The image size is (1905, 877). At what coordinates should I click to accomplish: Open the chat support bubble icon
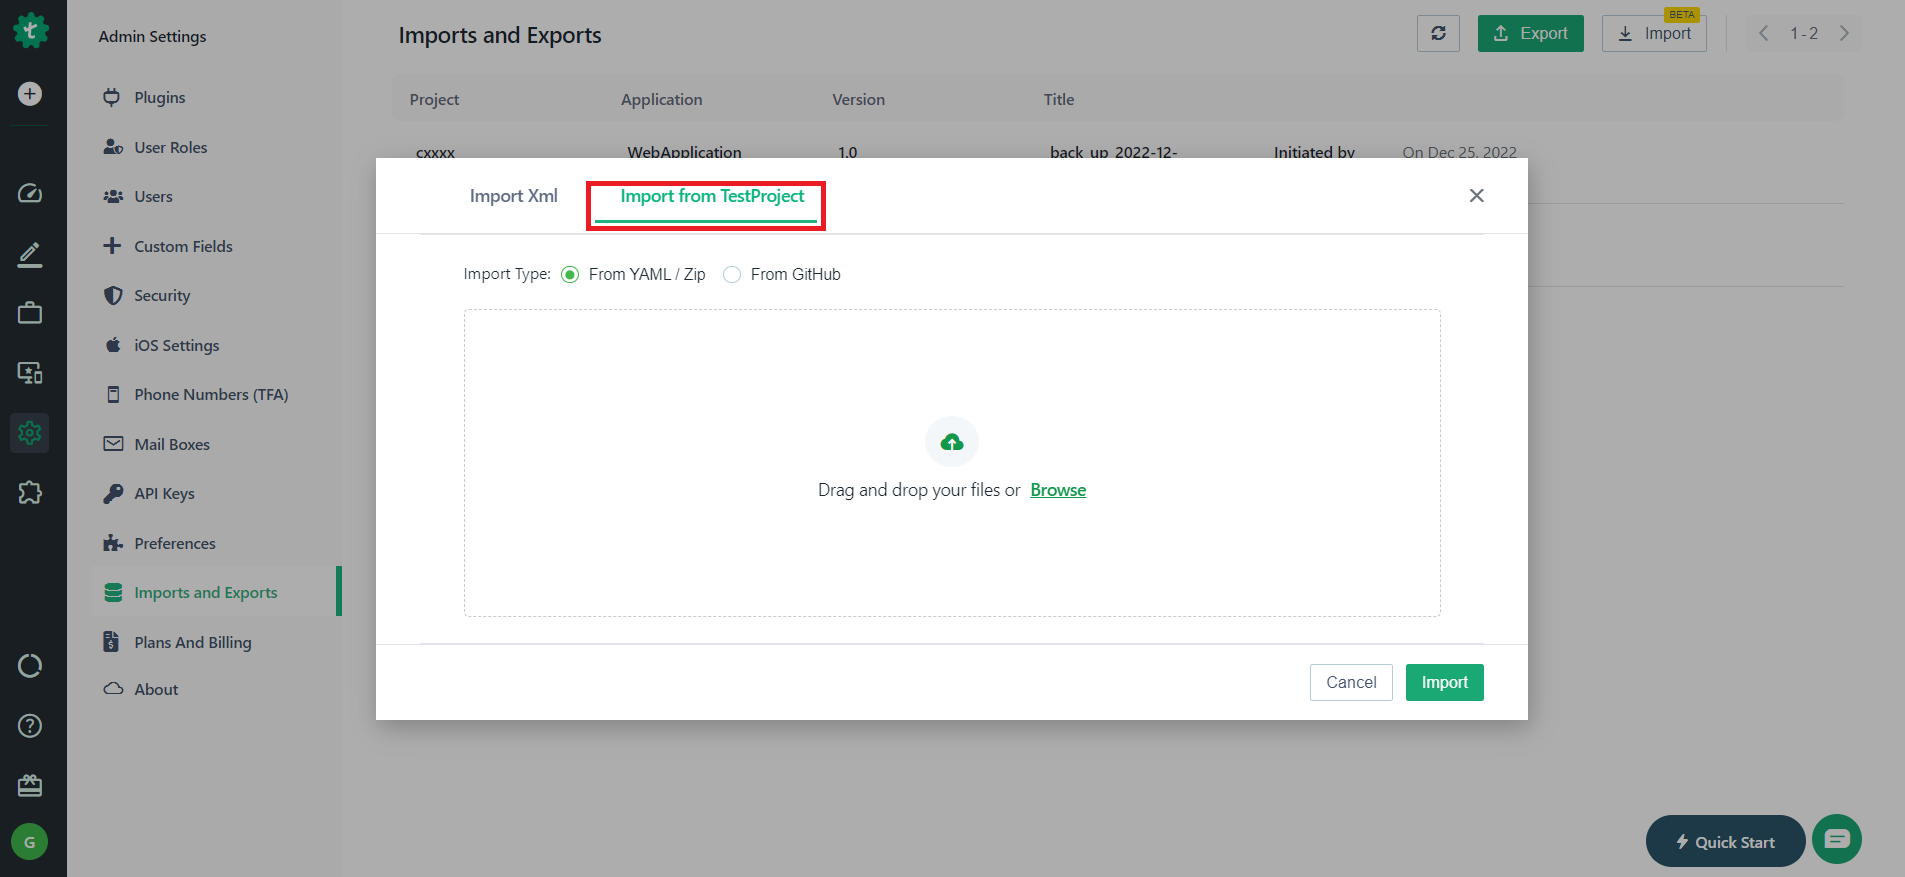(x=1837, y=839)
